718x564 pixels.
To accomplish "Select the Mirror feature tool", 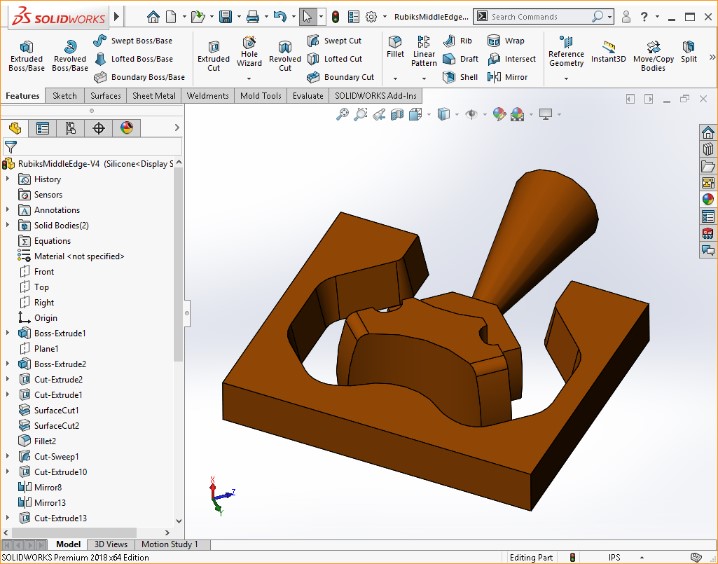I will point(507,77).
